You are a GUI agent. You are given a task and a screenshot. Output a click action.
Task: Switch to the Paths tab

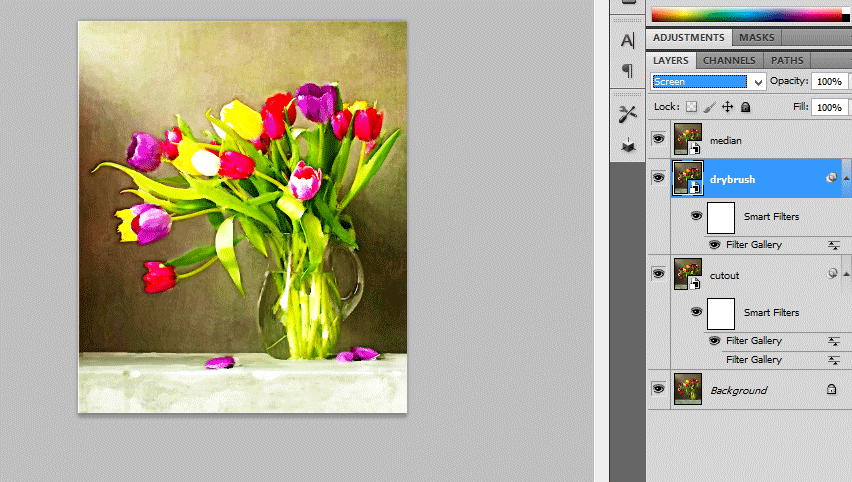coord(787,60)
